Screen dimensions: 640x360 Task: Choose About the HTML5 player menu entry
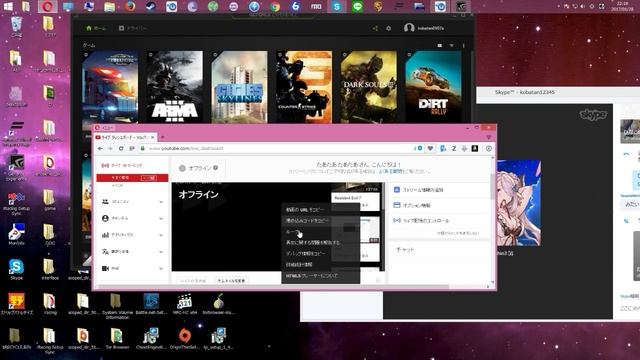coord(321,276)
